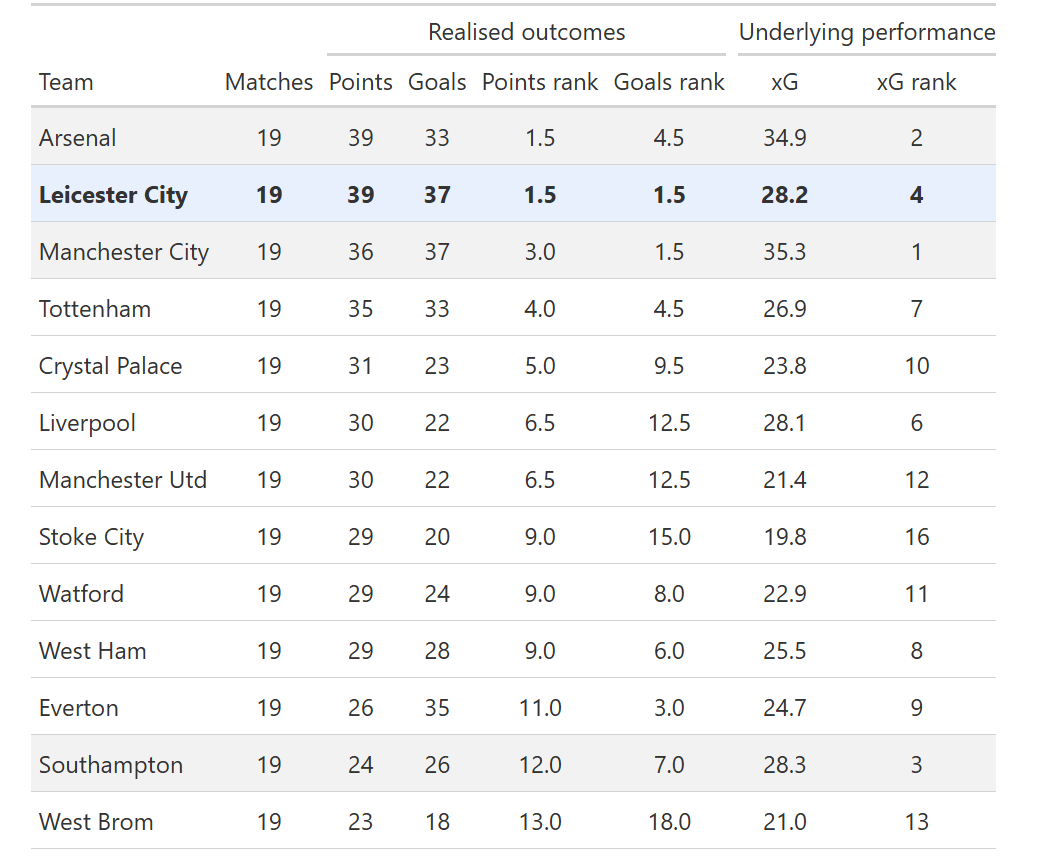Select Stoke City's goals rank 15.0
This screenshot has width=1039, height=861.
pyautogui.click(x=669, y=537)
